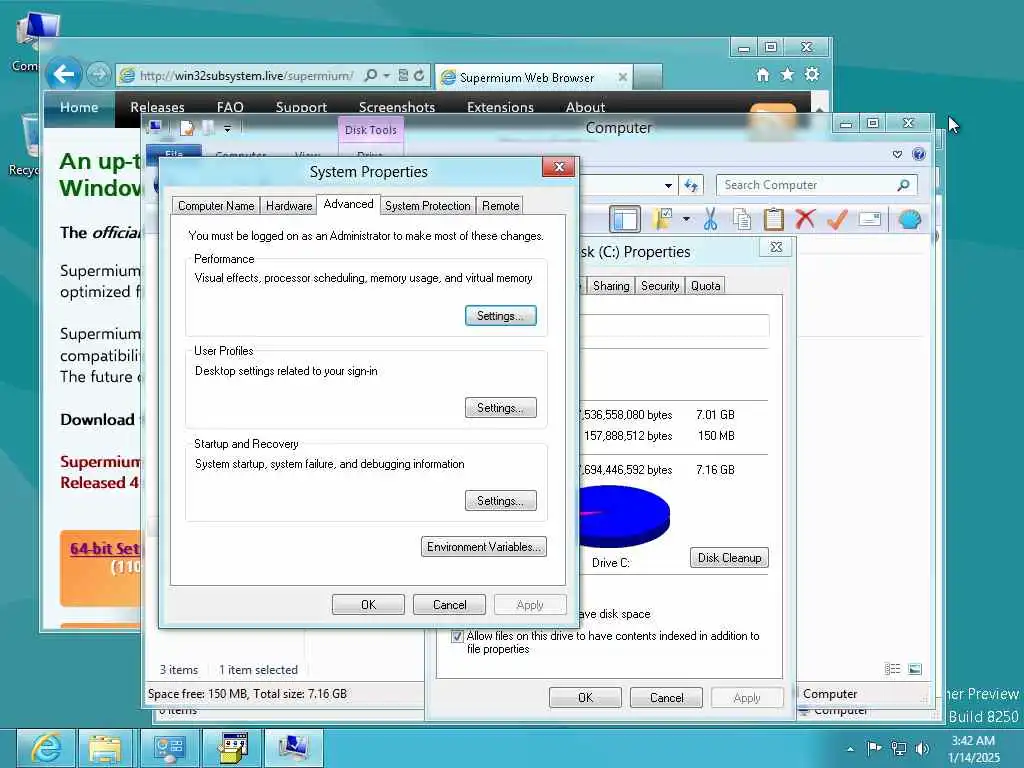Show hidden tray icons arrow
Image resolution: width=1024 pixels, height=768 pixels.
(x=850, y=749)
